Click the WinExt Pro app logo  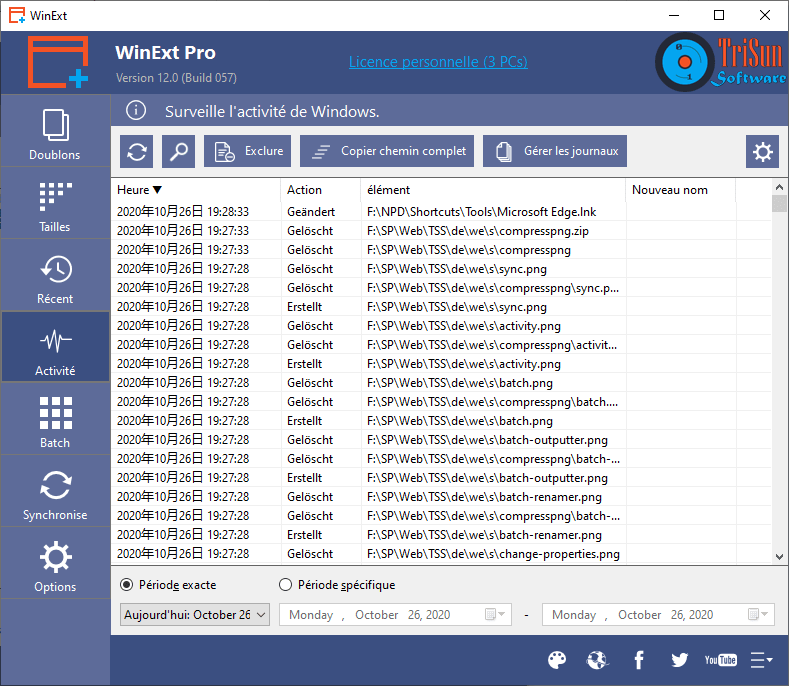tap(58, 62)
